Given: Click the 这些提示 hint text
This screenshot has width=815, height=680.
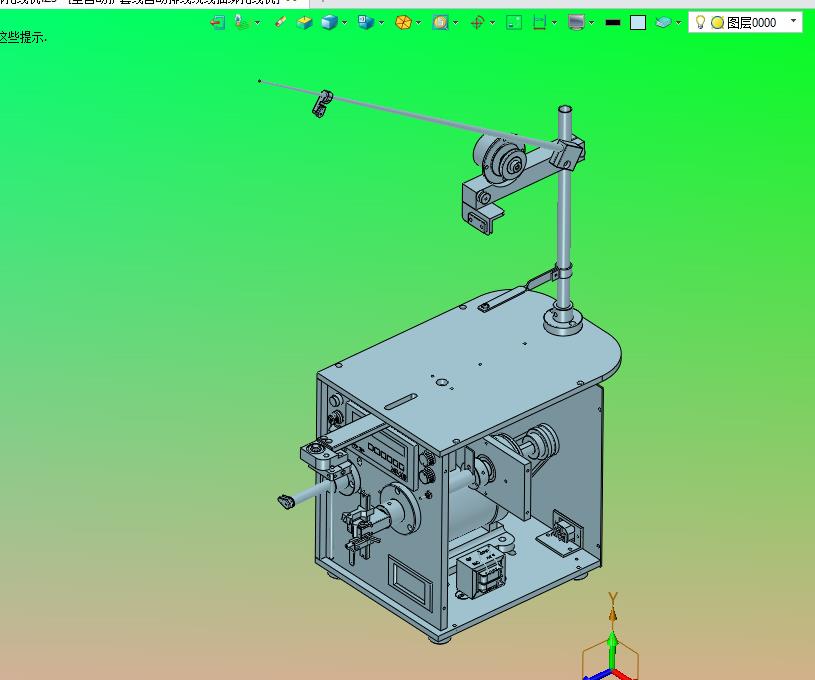Looking at the screenshot, I should [23, 37].
